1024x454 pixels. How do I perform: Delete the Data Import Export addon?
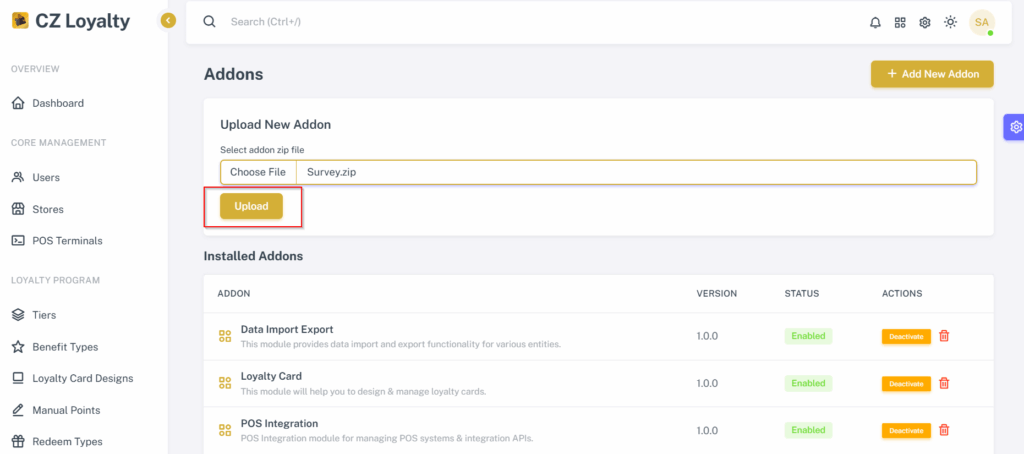[944, 336]
